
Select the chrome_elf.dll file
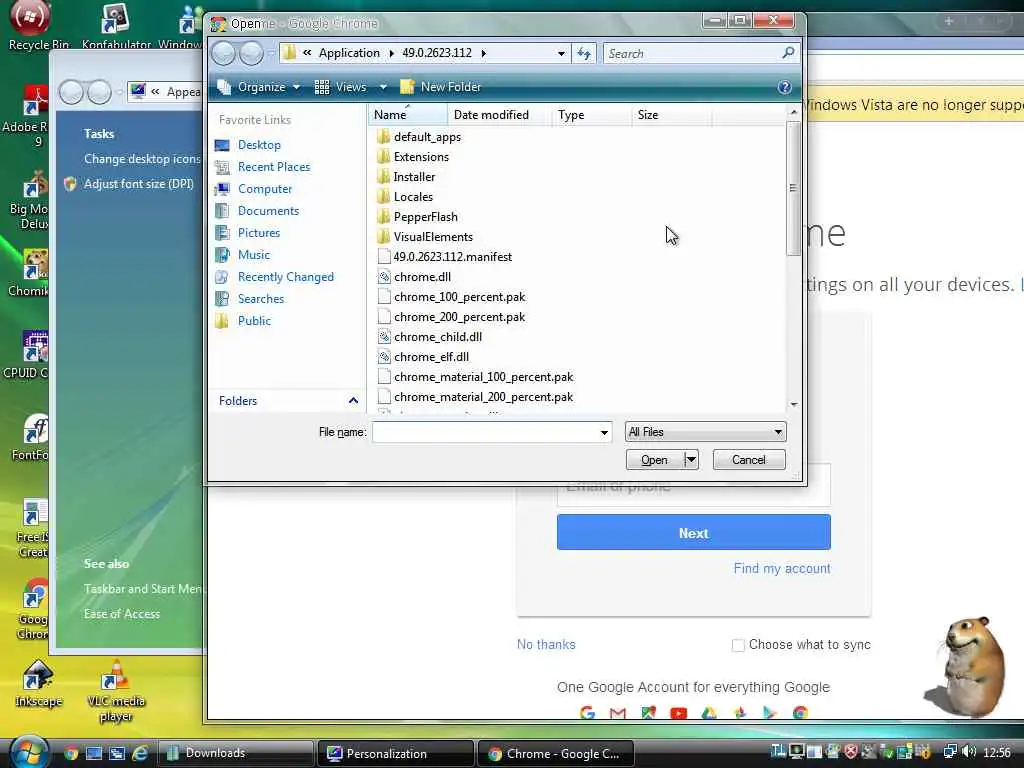tap(431, 357)
